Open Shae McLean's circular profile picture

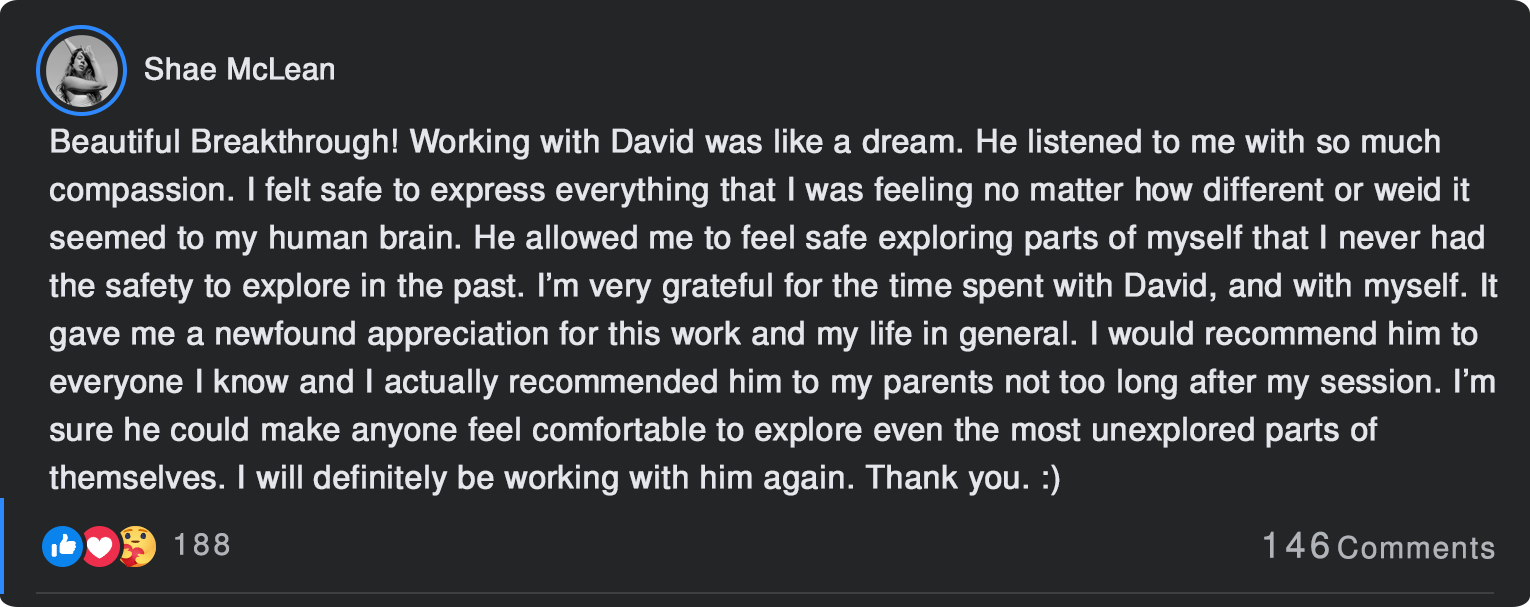tap(80, 70)
